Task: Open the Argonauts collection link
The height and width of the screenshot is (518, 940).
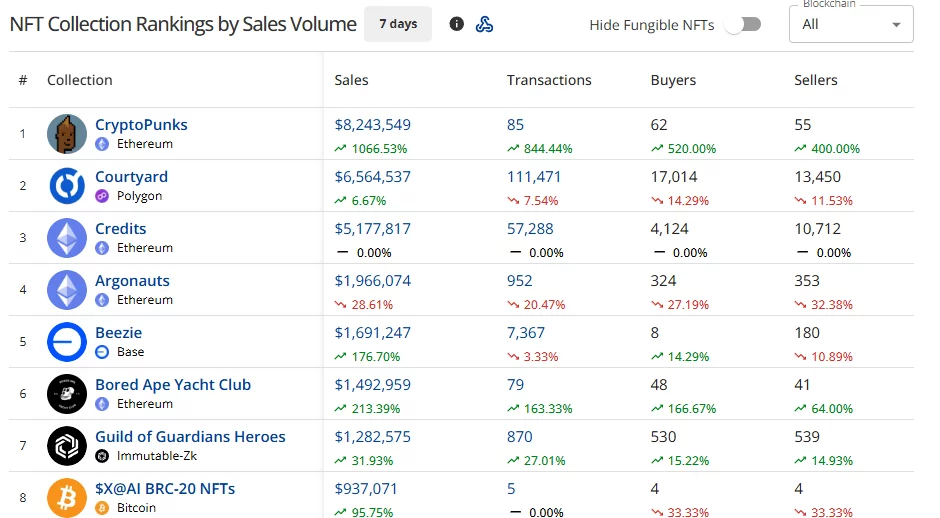Action: click(132, 281)
